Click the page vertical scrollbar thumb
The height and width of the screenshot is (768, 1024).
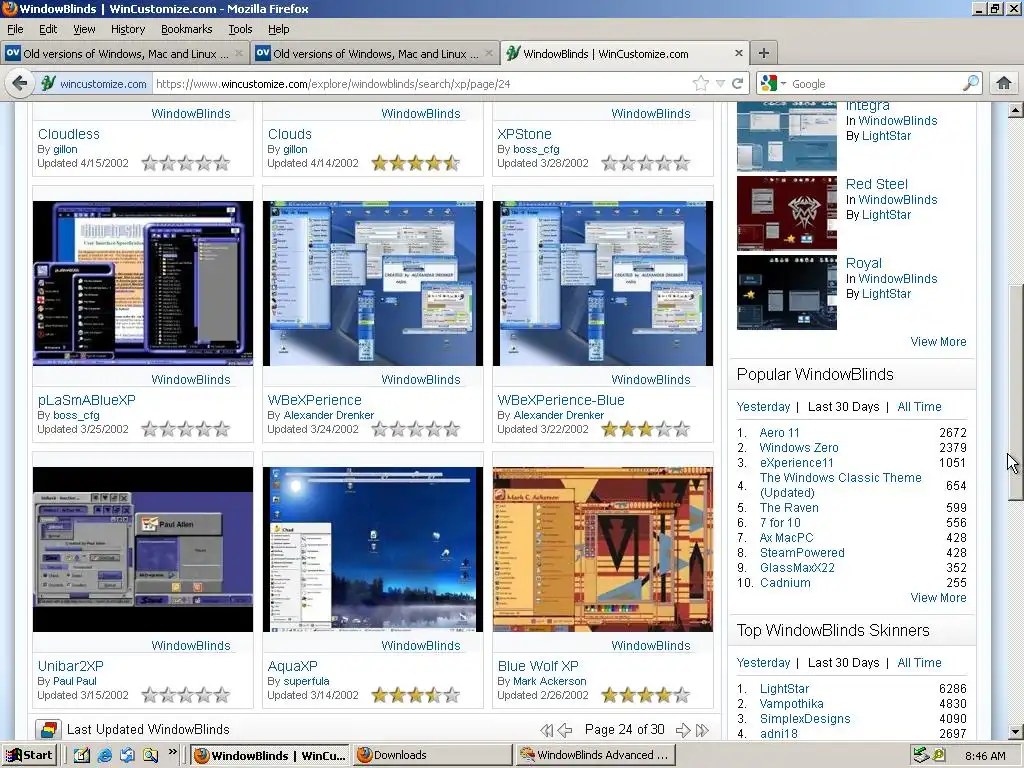click(x=1015, y=392)
